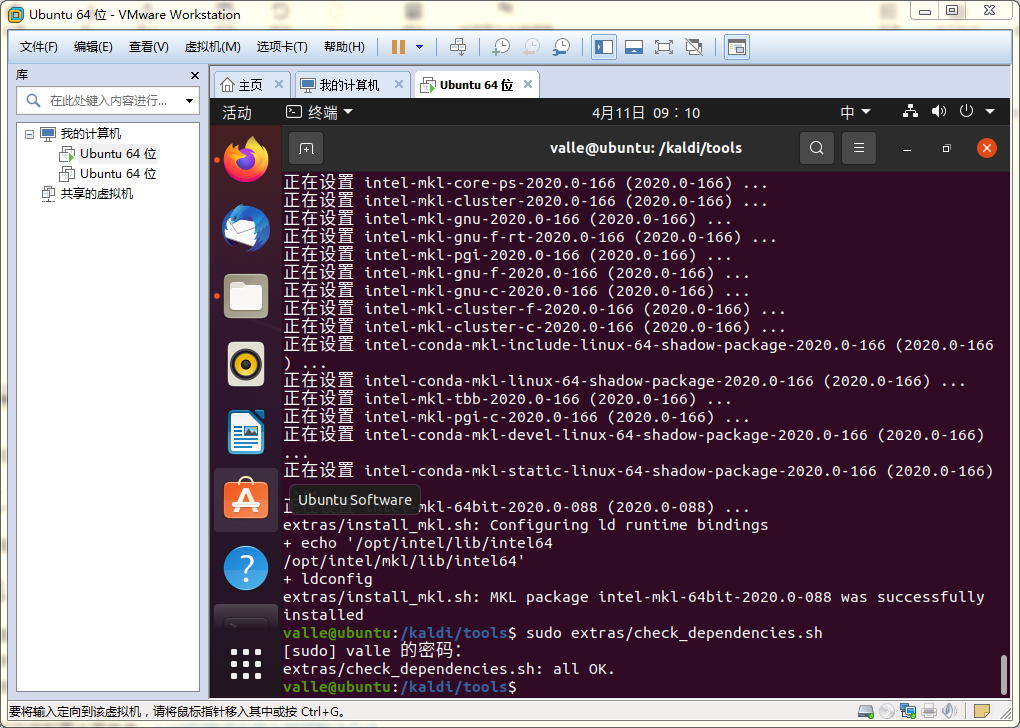
Task: Click the hard disk status bar icon
Action: coord(866,712)
